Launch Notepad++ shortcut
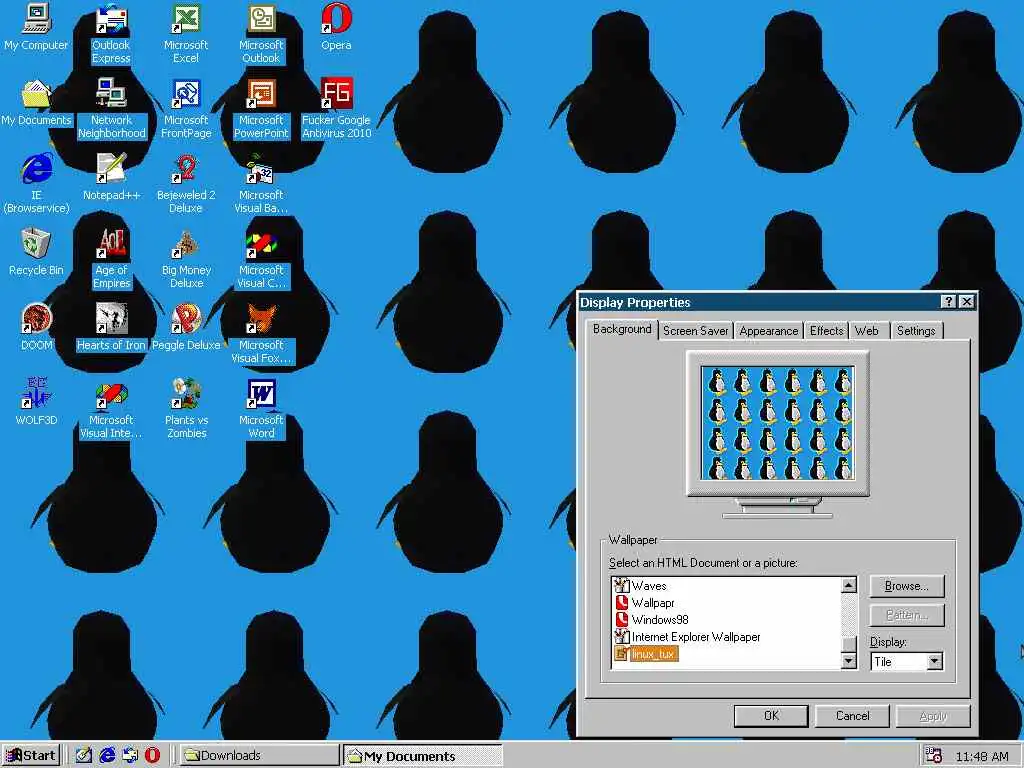The width and height of the screenshot is (1024, 768). tap(112, 177)
